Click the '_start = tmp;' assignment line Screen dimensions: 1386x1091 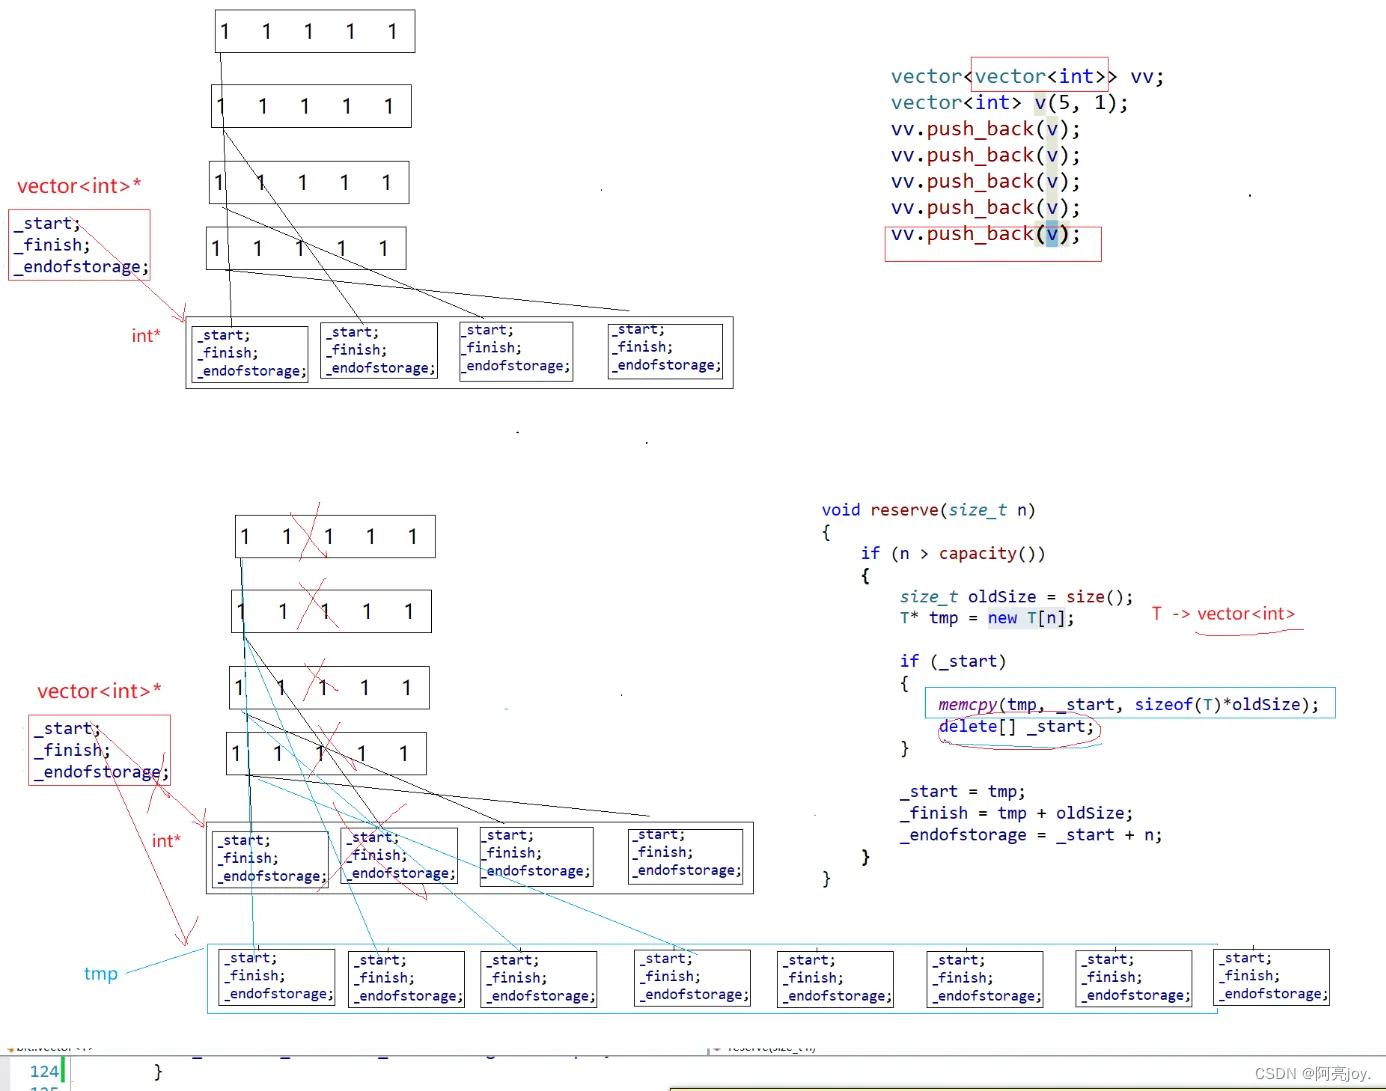coord(961,792)
